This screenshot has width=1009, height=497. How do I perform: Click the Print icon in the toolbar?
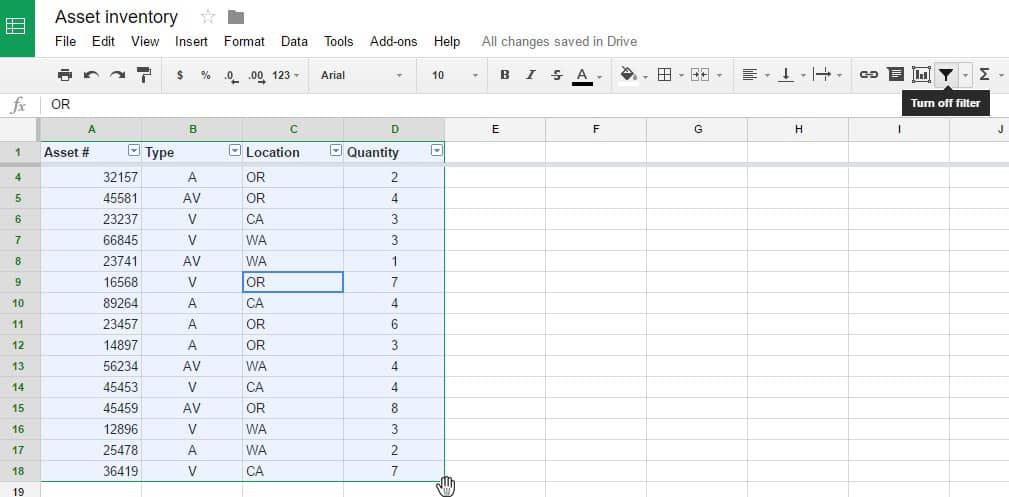(65, 75)
